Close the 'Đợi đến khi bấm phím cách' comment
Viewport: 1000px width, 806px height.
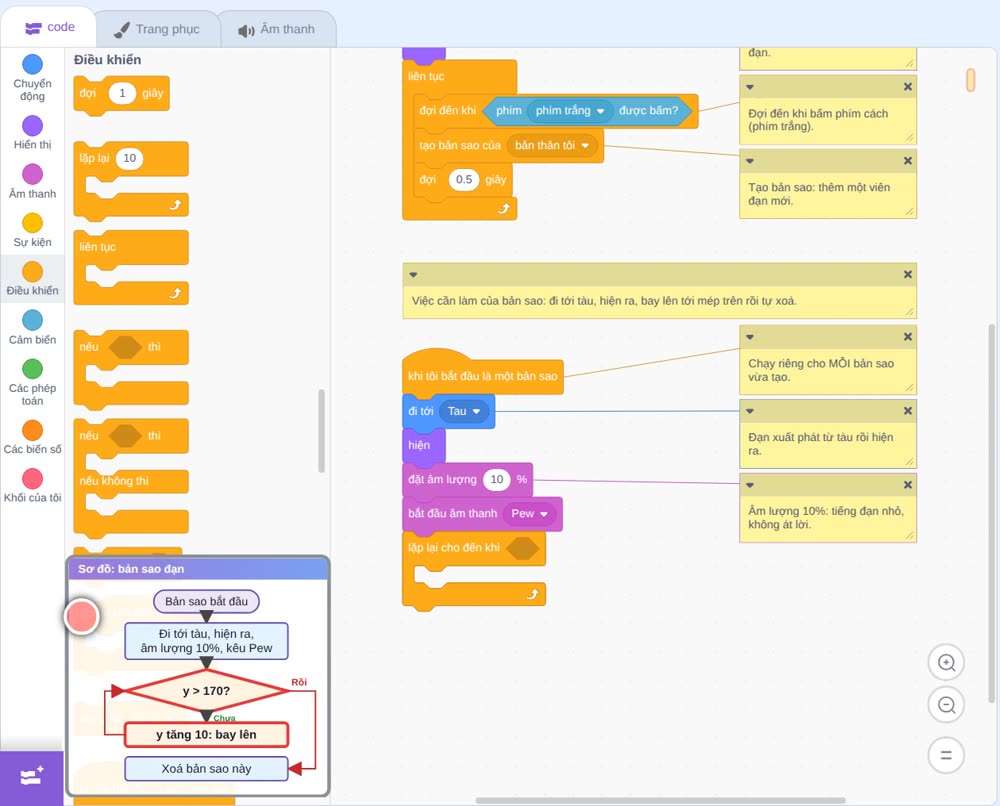point(908,87)
